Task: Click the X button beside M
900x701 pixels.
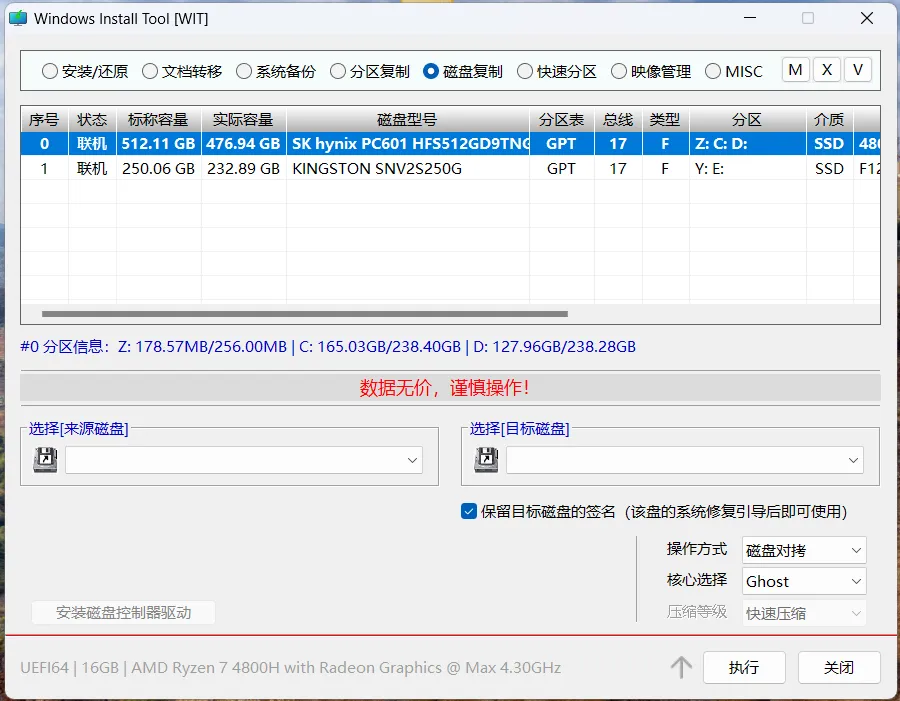Action: [827, 70]
